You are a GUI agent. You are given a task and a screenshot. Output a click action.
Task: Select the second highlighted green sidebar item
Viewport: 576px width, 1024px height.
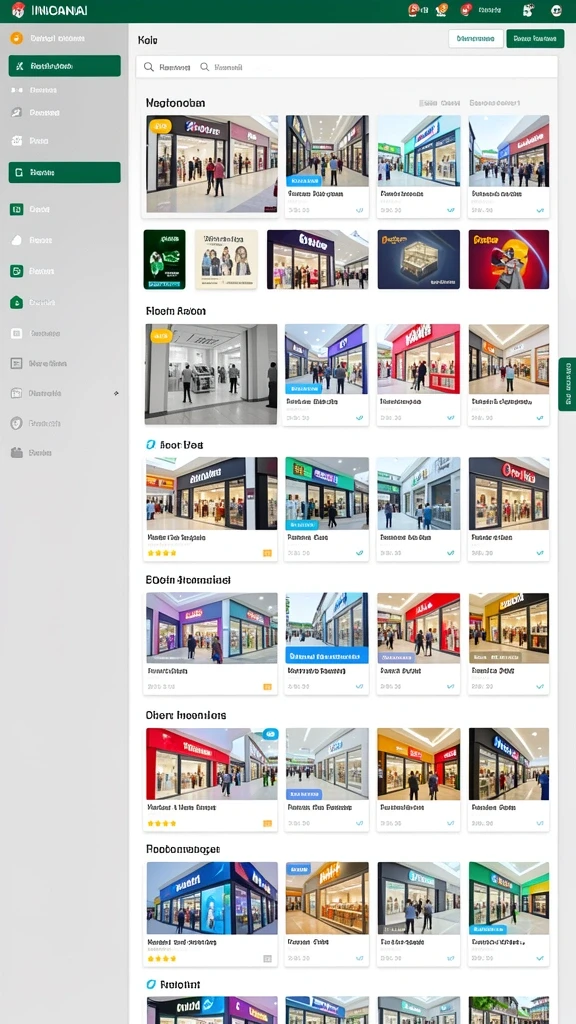point(65,172)
